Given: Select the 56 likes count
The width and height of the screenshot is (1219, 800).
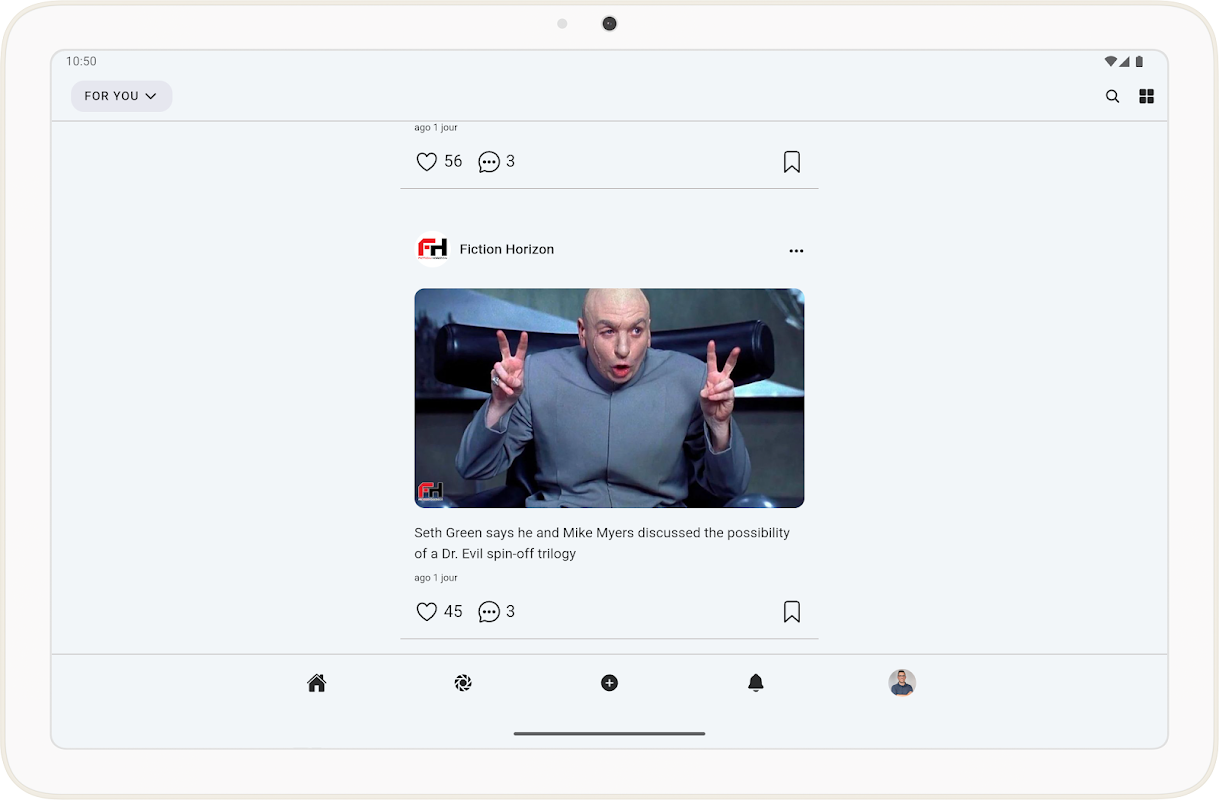Looking at the screenshot, I should [453, 162].
